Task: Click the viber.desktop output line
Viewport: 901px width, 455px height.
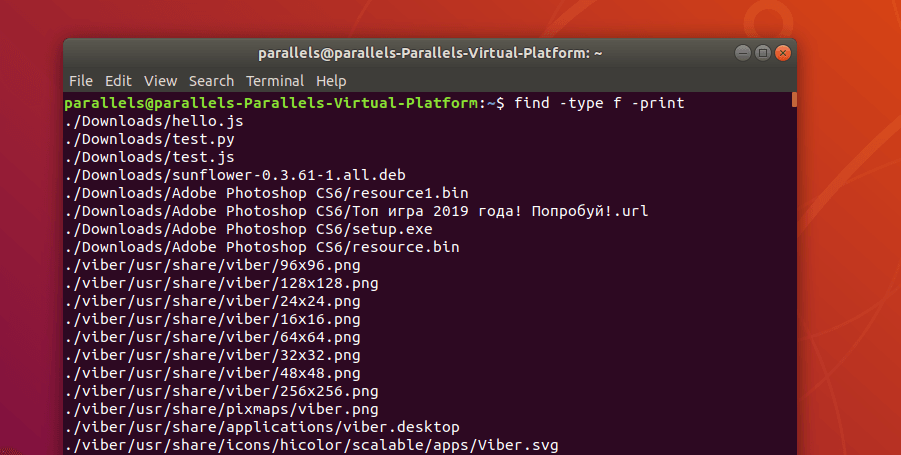Action: click(262, 427)
